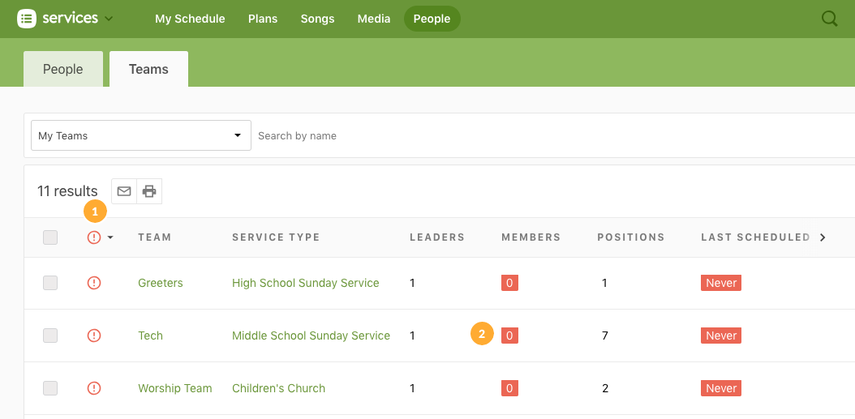855x419 pixels.
Task: Check the Greeters row checkbox
Action: click(x=50, y=283)
